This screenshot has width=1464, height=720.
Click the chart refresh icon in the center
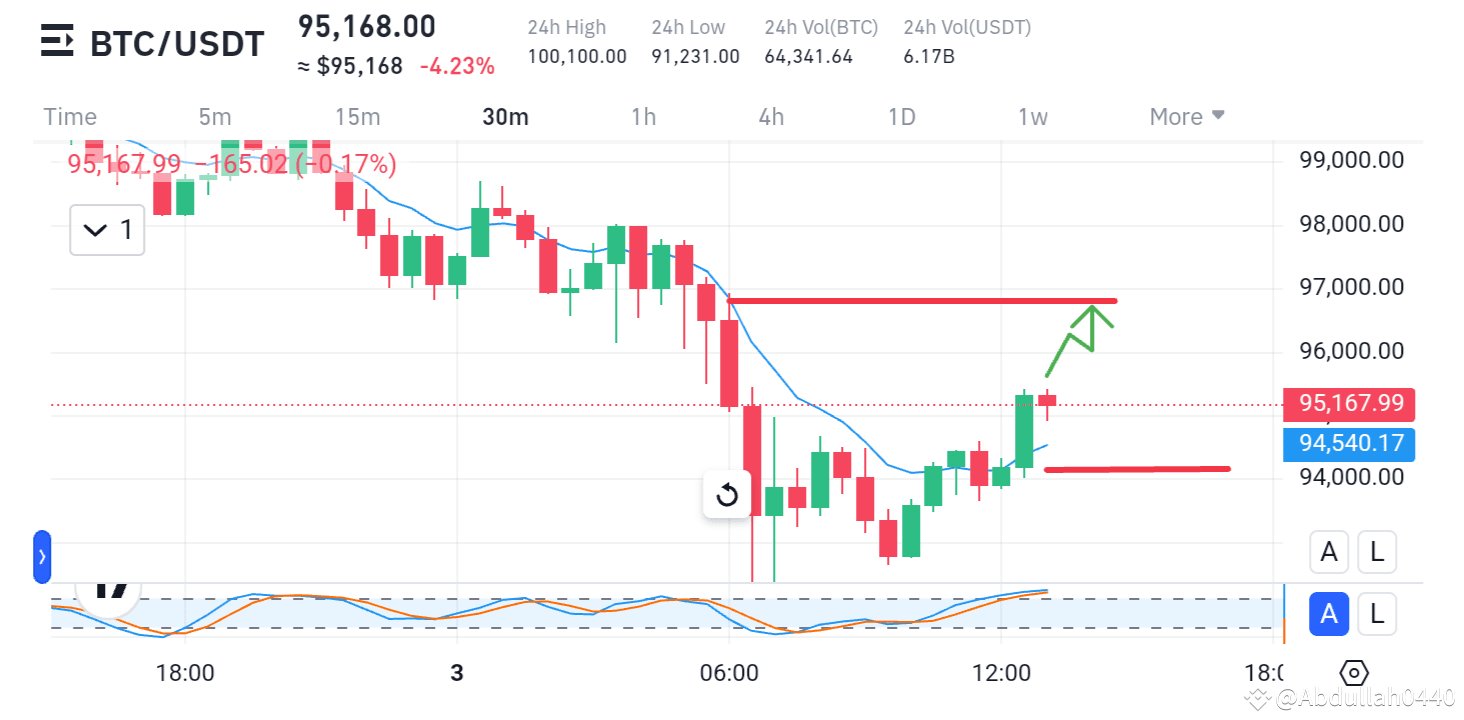[728, 494]
